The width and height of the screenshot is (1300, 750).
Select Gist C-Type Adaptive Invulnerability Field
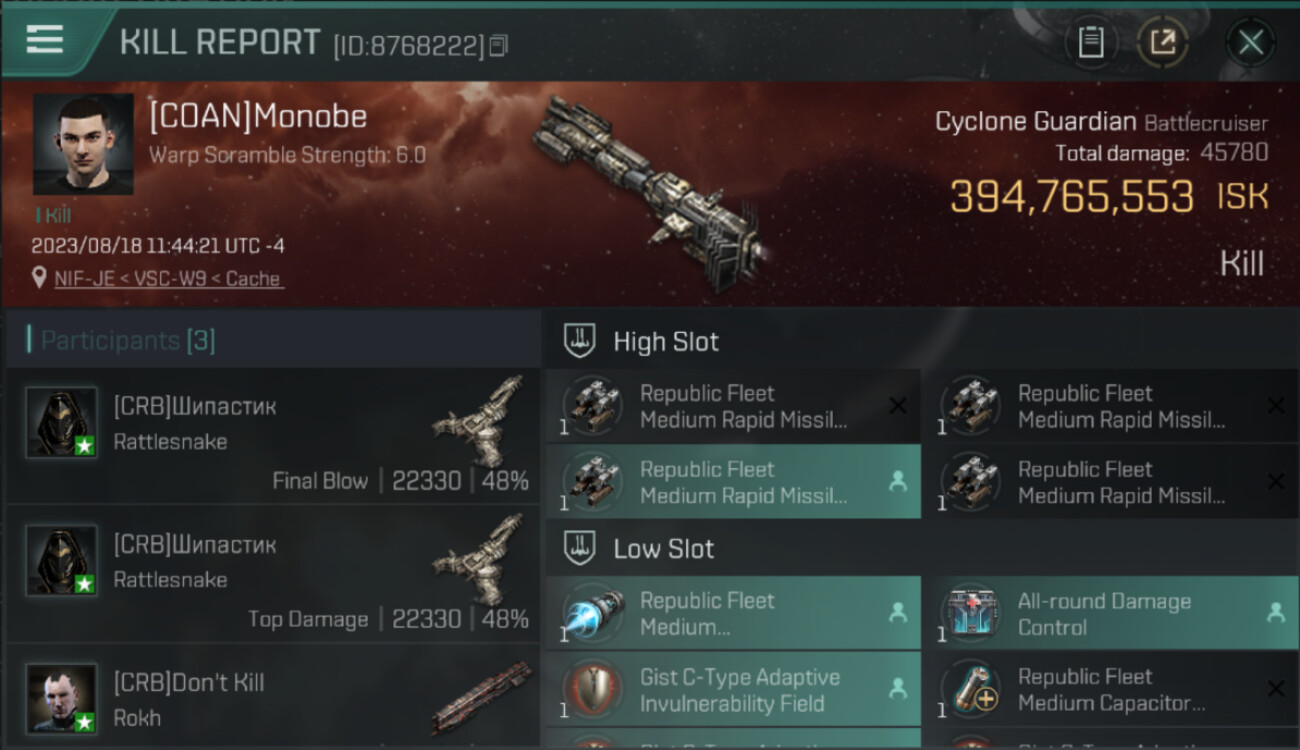click(x=733, y=690)
